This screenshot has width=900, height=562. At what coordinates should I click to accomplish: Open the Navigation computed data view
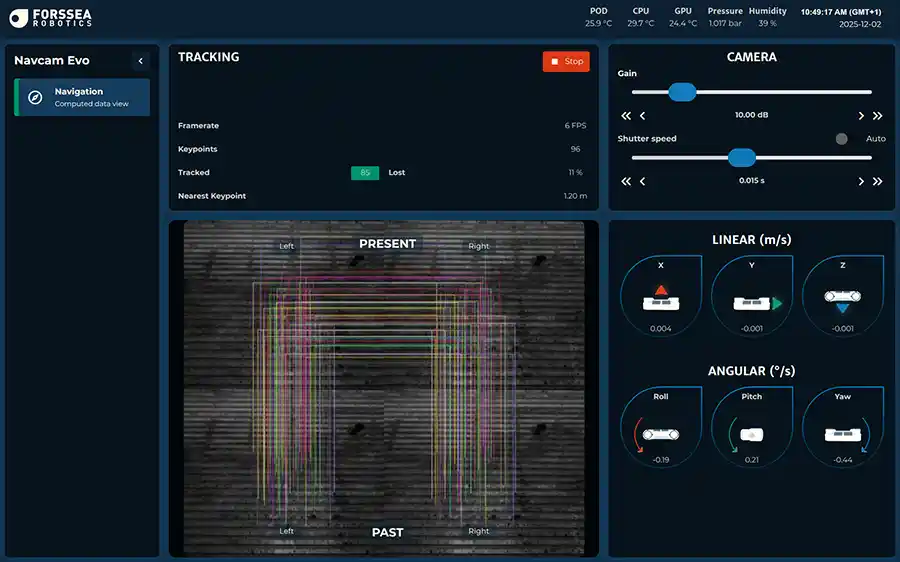[x=82, y=97]
